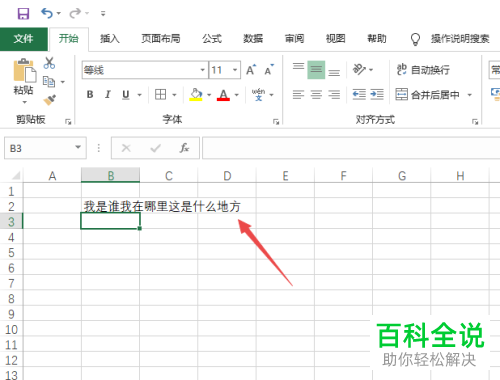Open the 审阅 tab
Image resolution: width=500 pixels, height=380 pixels.
coord(294,39)
